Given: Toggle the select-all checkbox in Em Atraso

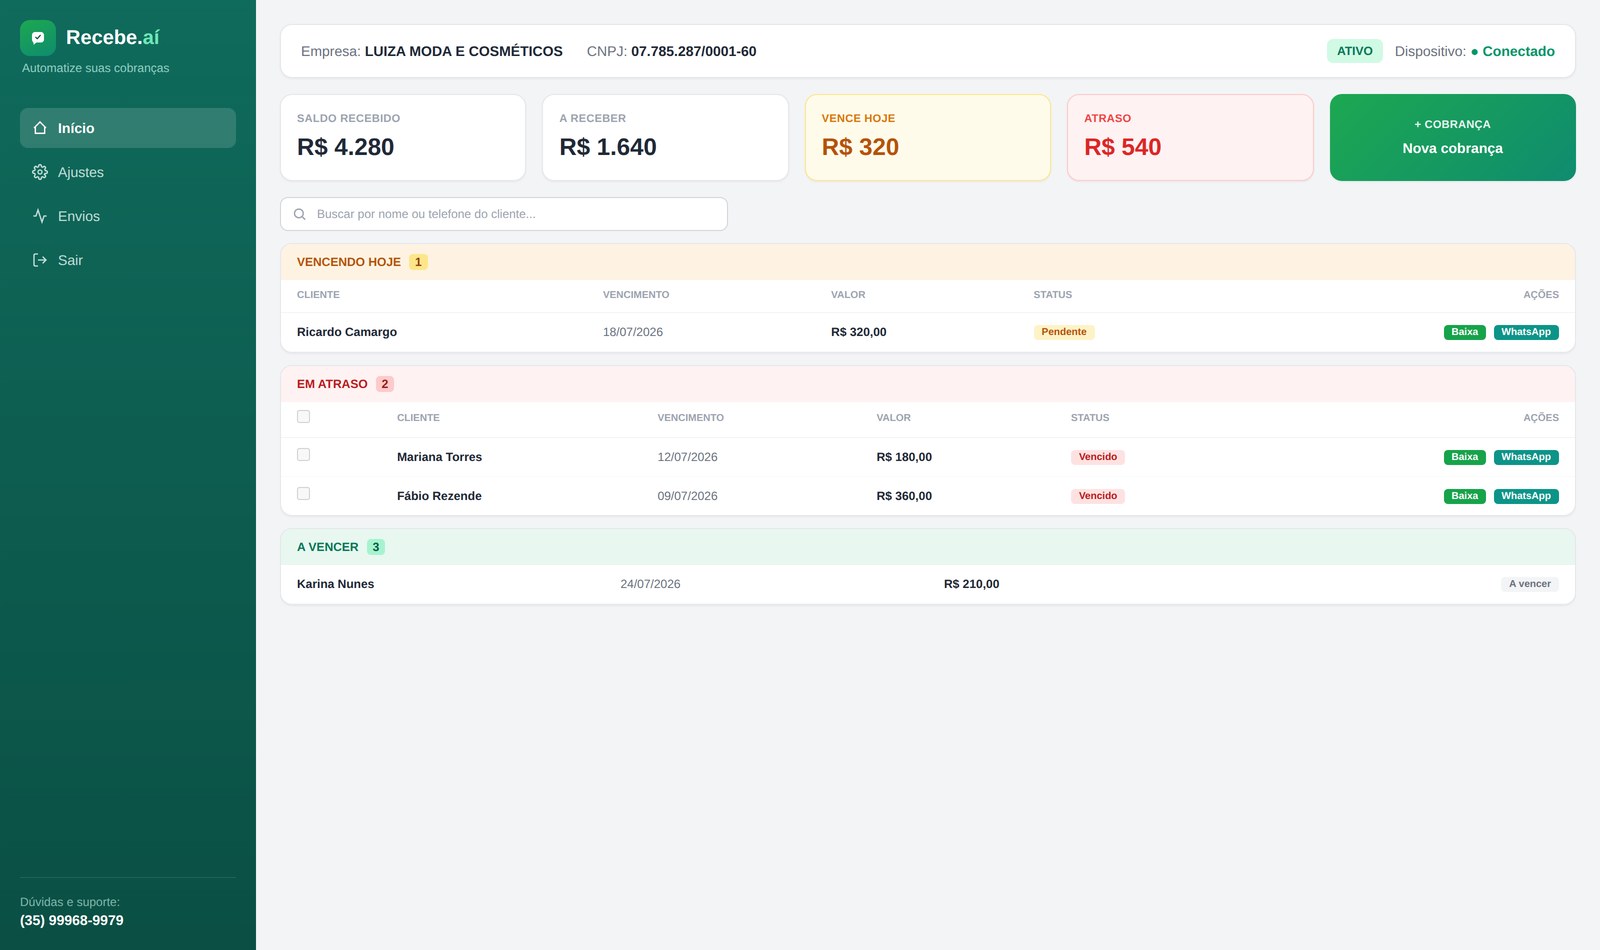Looking at the screenshot, I should (304, 417).
